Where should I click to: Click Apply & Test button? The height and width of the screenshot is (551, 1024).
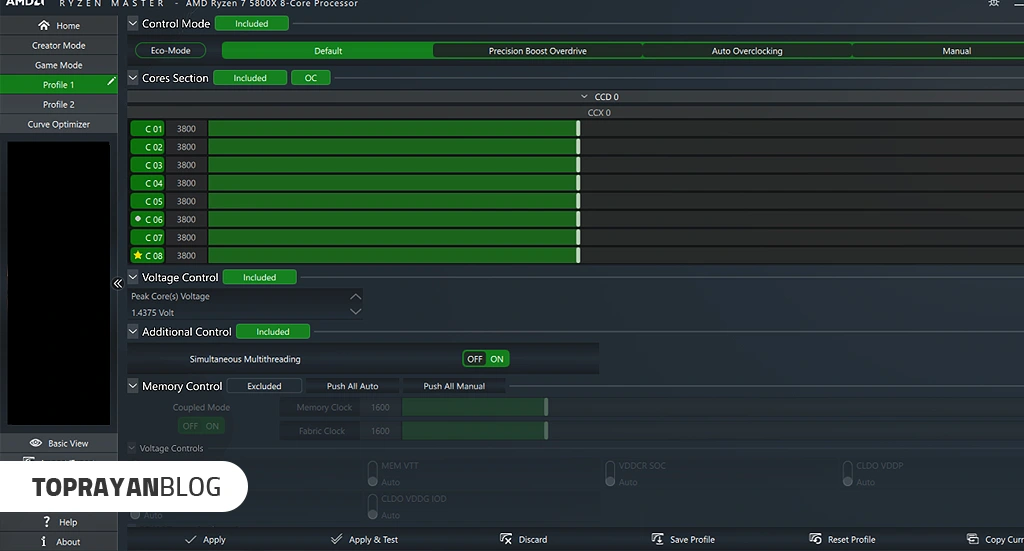click(364, 539)
